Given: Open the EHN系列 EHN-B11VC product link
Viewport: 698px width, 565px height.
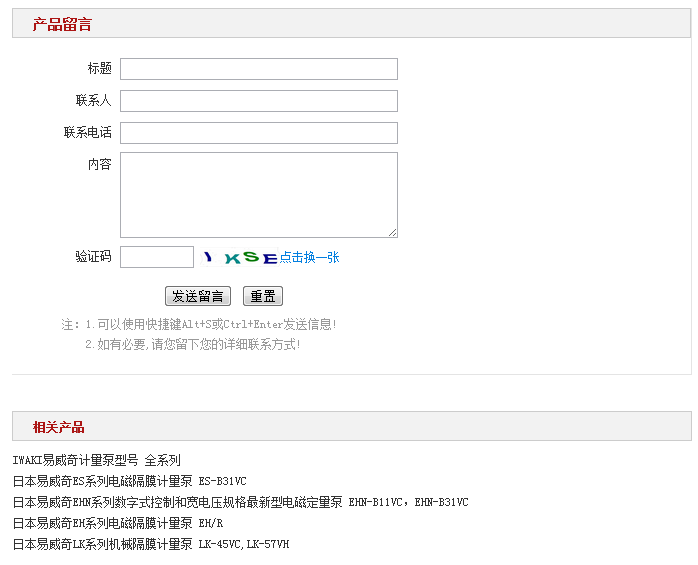Looking at the screenshot, I should pyautogui.click(x=240, y=502).
